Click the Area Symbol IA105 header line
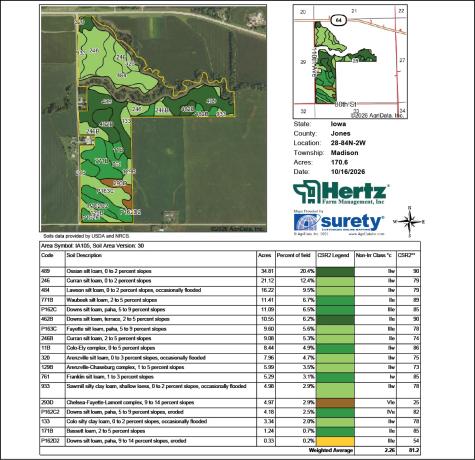475x460 pixels. [x=92, y=246]
